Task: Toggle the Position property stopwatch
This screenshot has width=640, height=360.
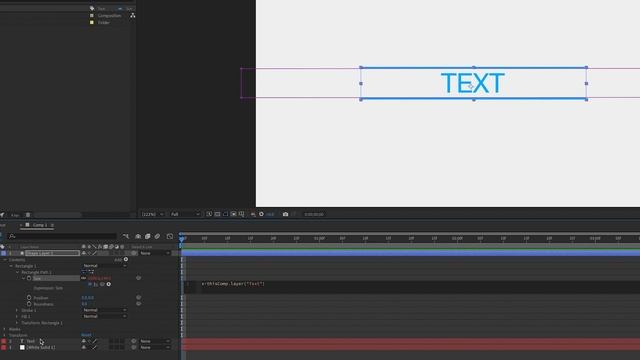Action: tap(29, 298)
